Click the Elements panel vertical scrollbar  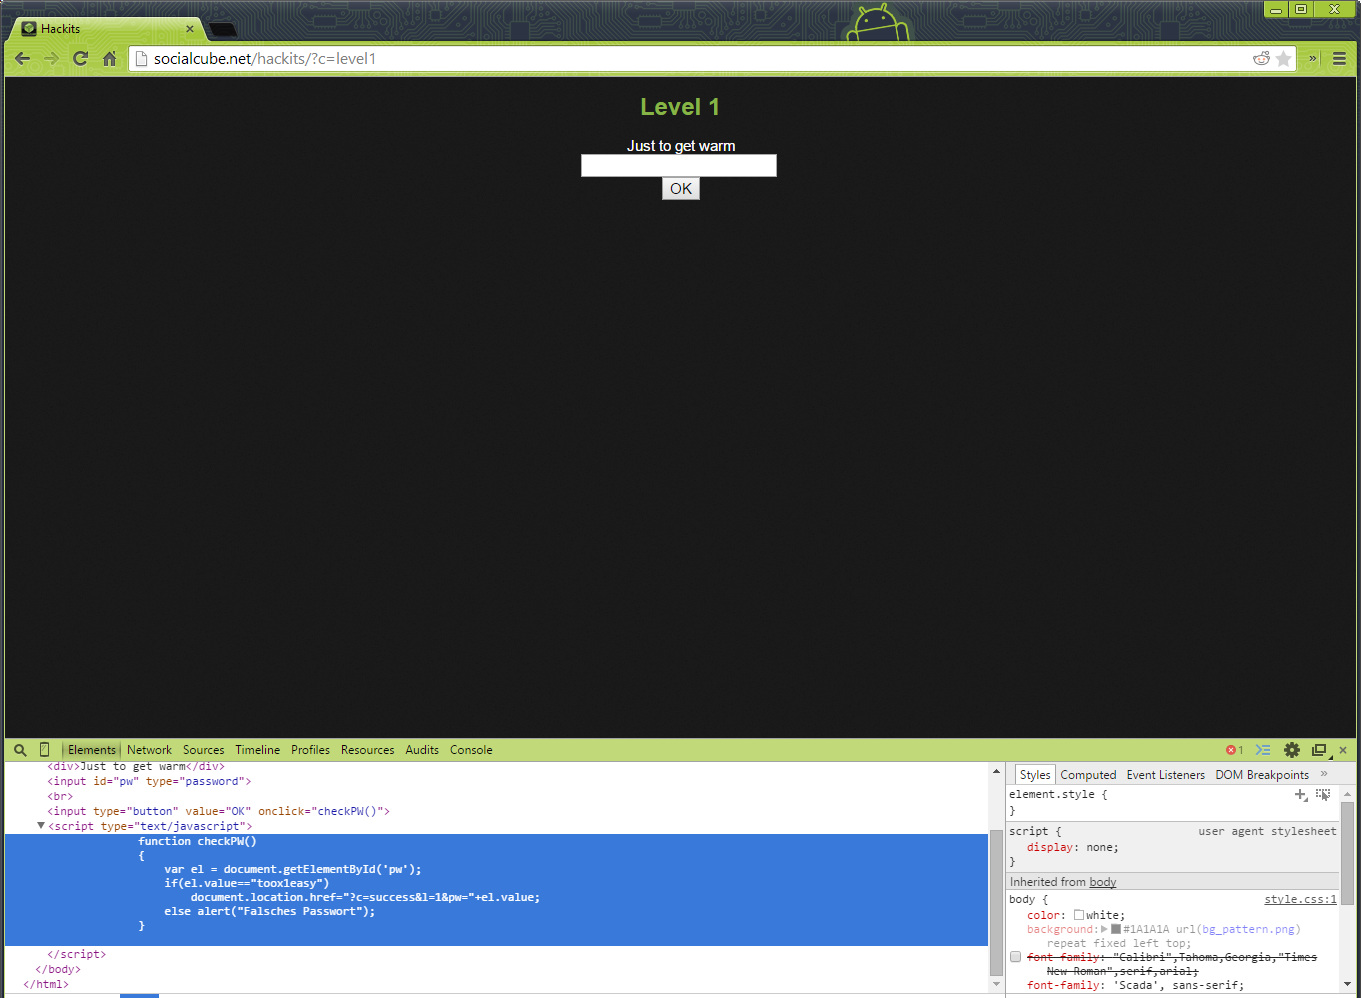pos(996,902)
